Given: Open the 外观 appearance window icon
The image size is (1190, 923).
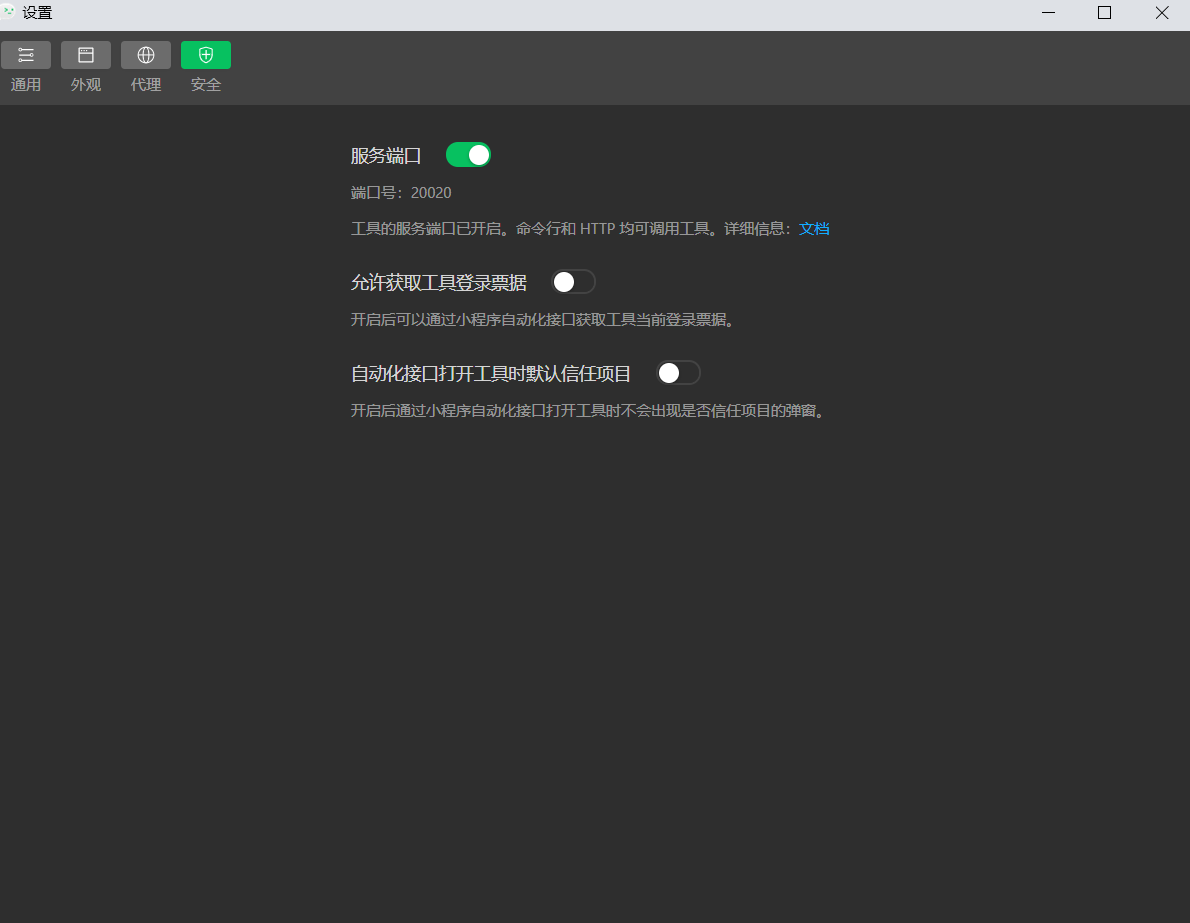Looking at the screenshot, I should point(86,55).
